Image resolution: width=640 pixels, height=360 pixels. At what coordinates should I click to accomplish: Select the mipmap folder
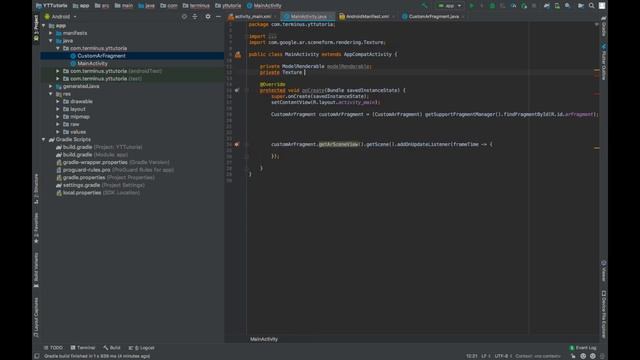click(x=80, y=117)
